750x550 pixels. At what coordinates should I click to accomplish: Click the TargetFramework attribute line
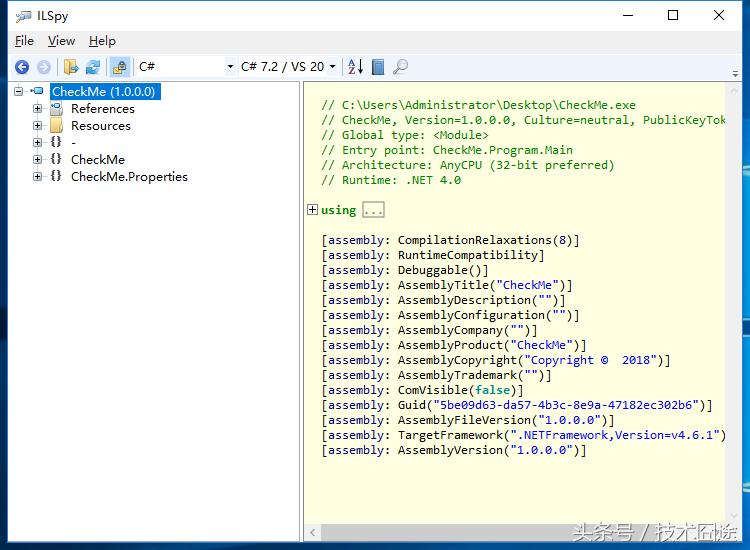pyautogui.click(x=524, y=435)
